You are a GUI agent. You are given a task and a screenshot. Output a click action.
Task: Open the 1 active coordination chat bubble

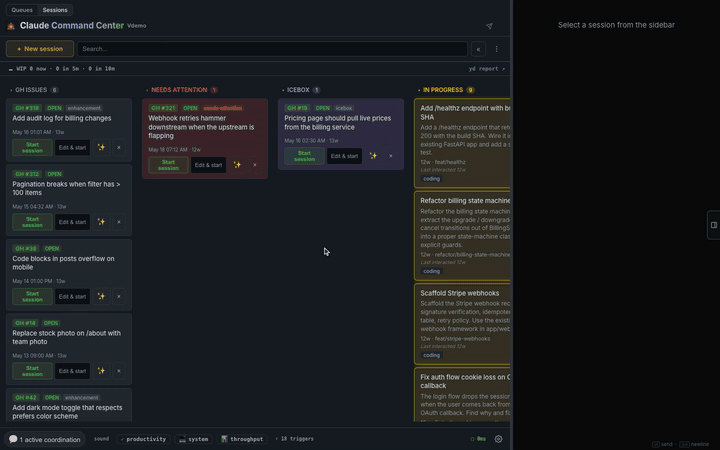pyautogui.click(x=45, y=439)
